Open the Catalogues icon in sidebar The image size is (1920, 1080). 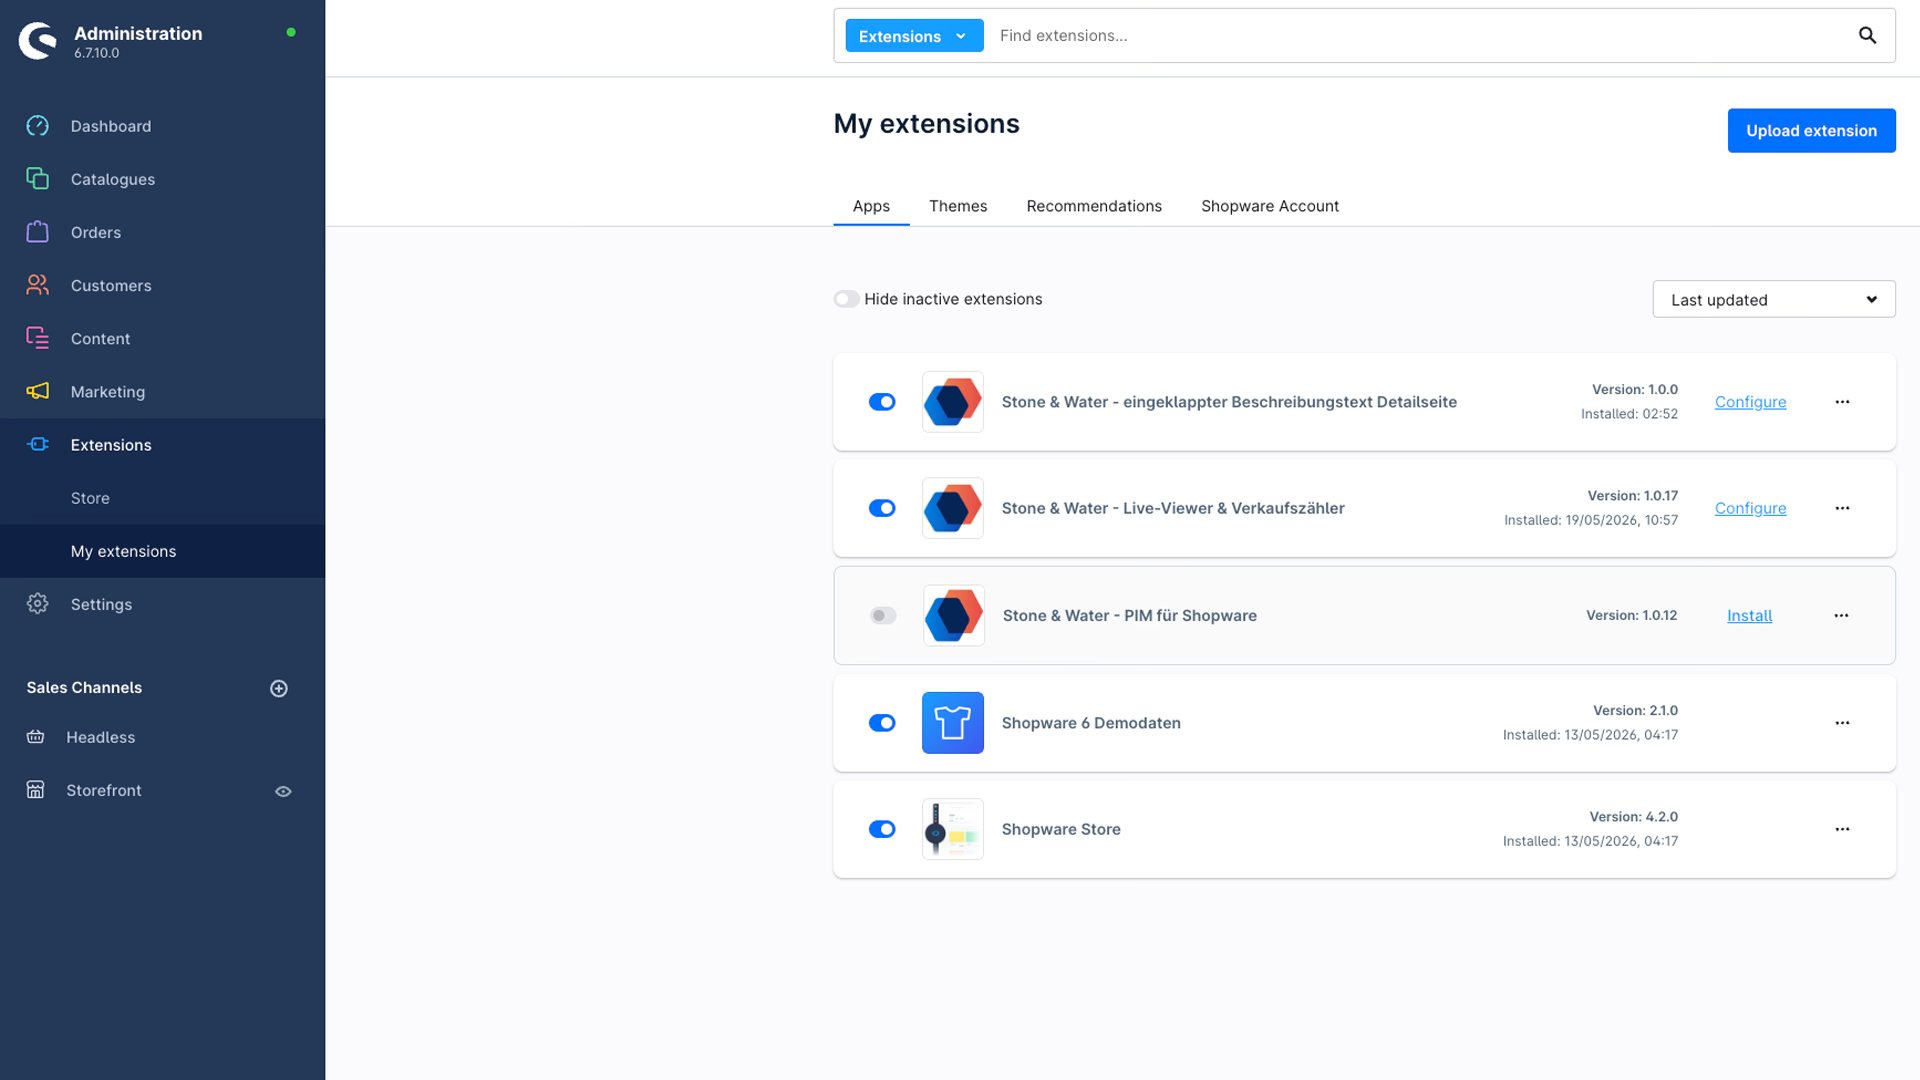[38, 179]
